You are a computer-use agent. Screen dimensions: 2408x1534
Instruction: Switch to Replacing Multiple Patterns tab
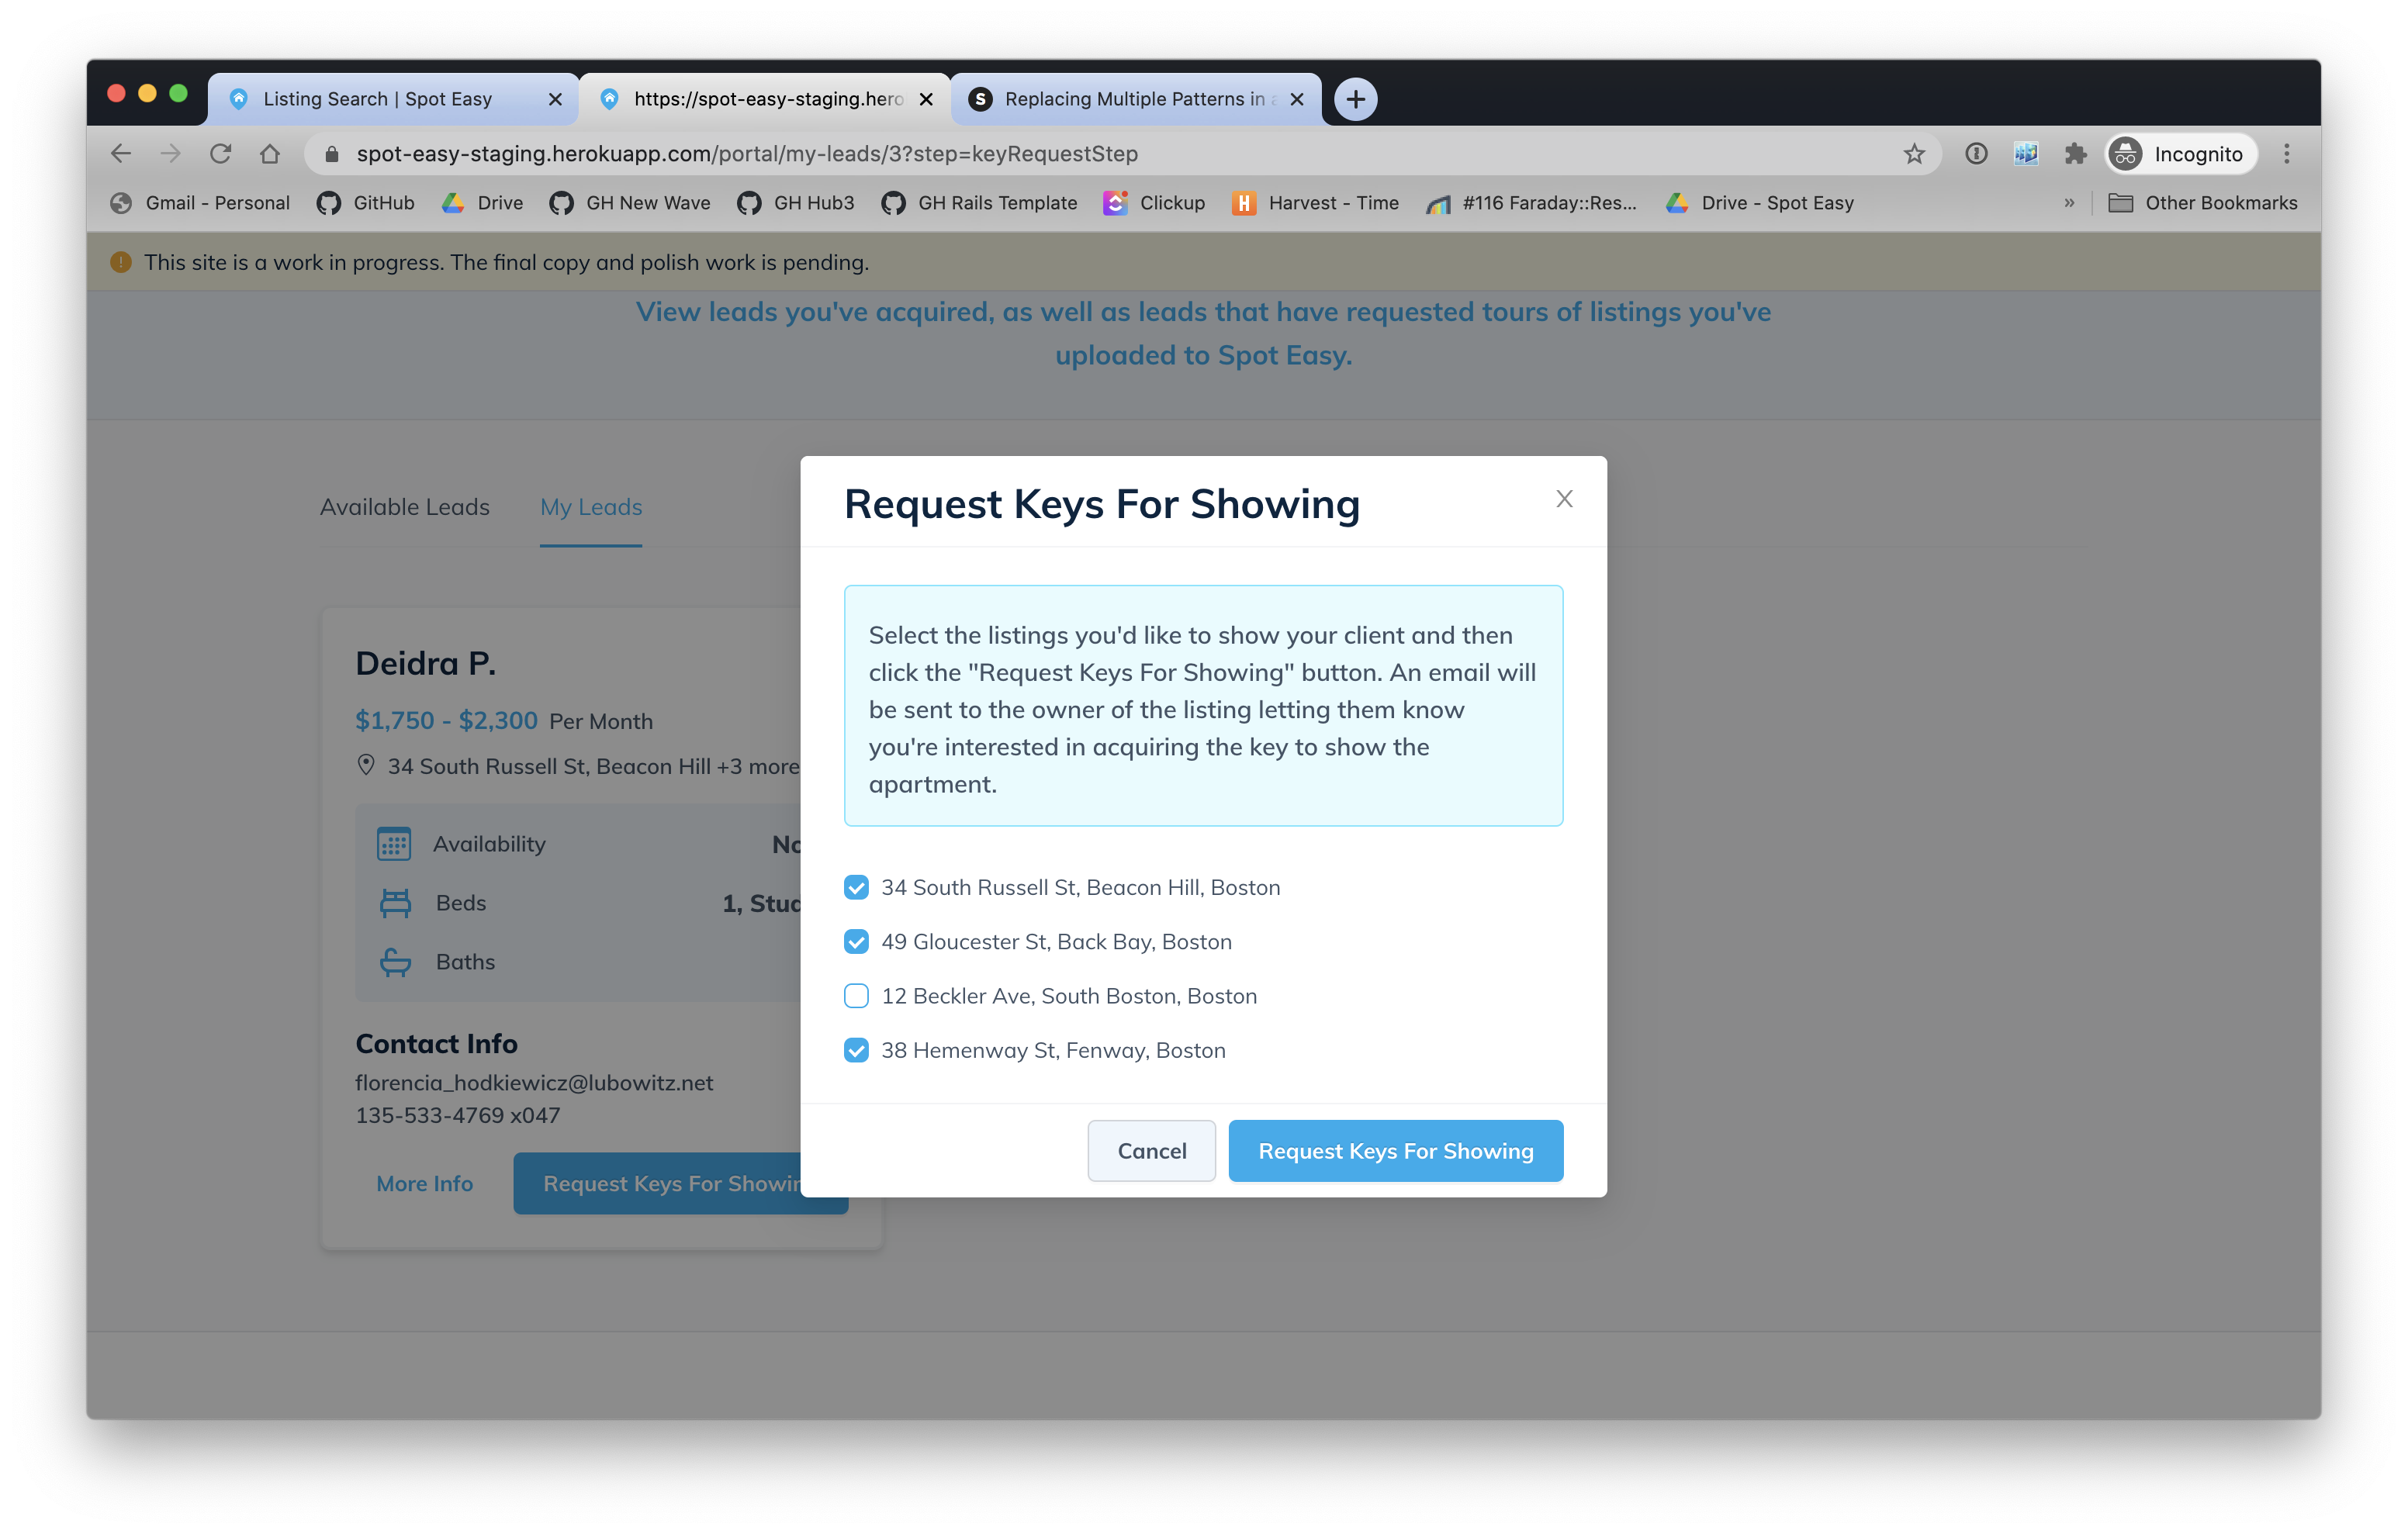tap(1134, 99)
